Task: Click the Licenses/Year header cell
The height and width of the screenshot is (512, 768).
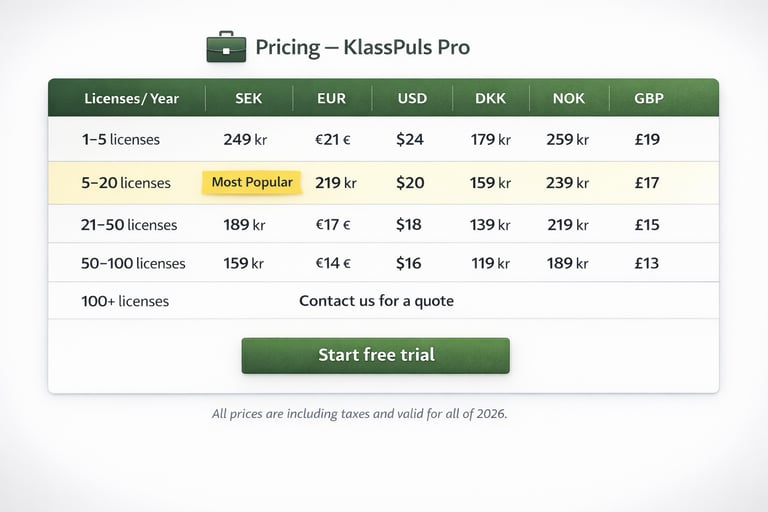Action: tap(131, 98)
